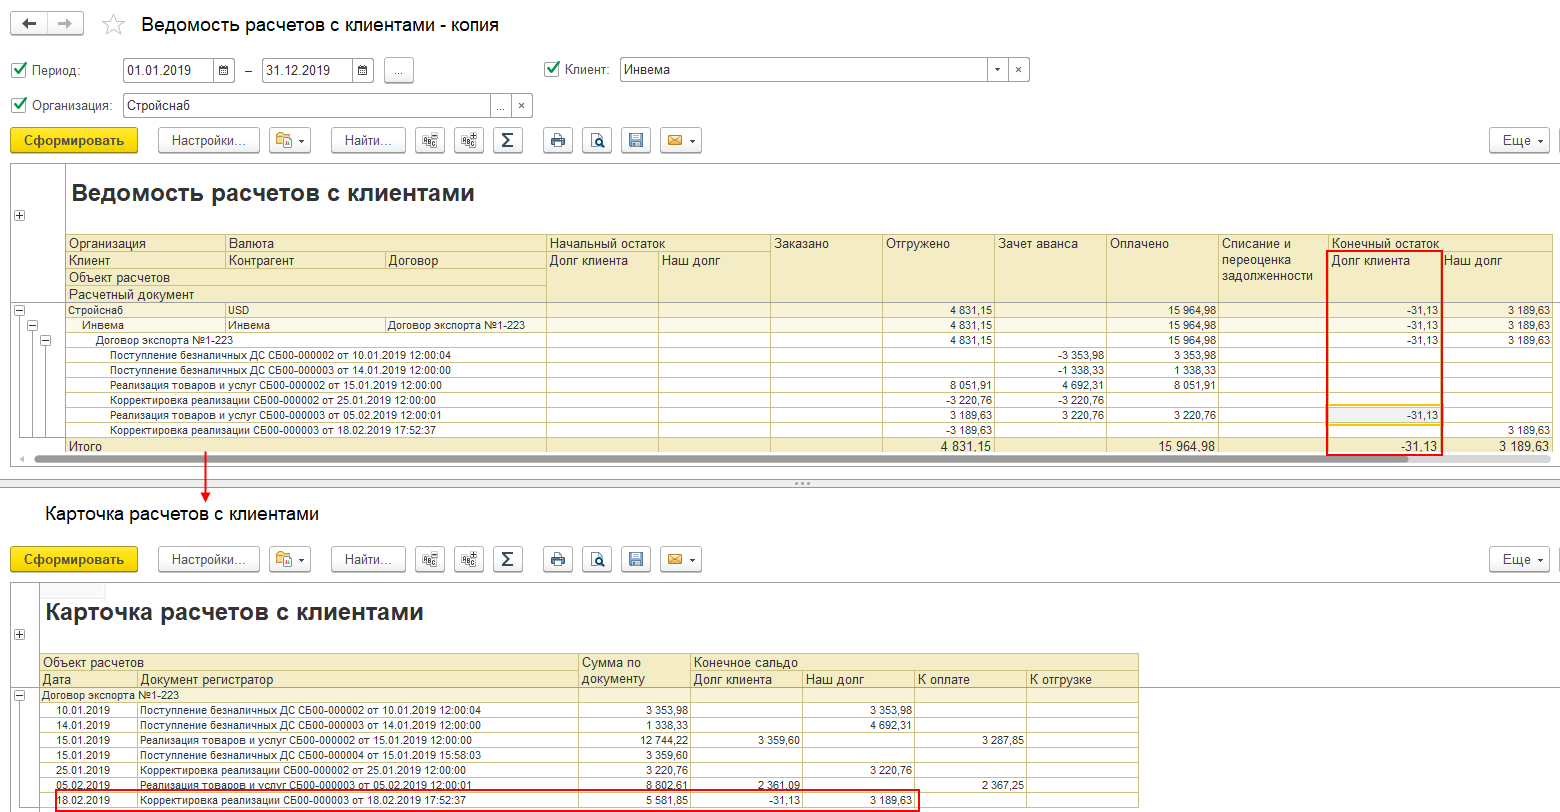Open print preview in Карточка toolbar
The image size is (1560, 812).
pos(597,560)
